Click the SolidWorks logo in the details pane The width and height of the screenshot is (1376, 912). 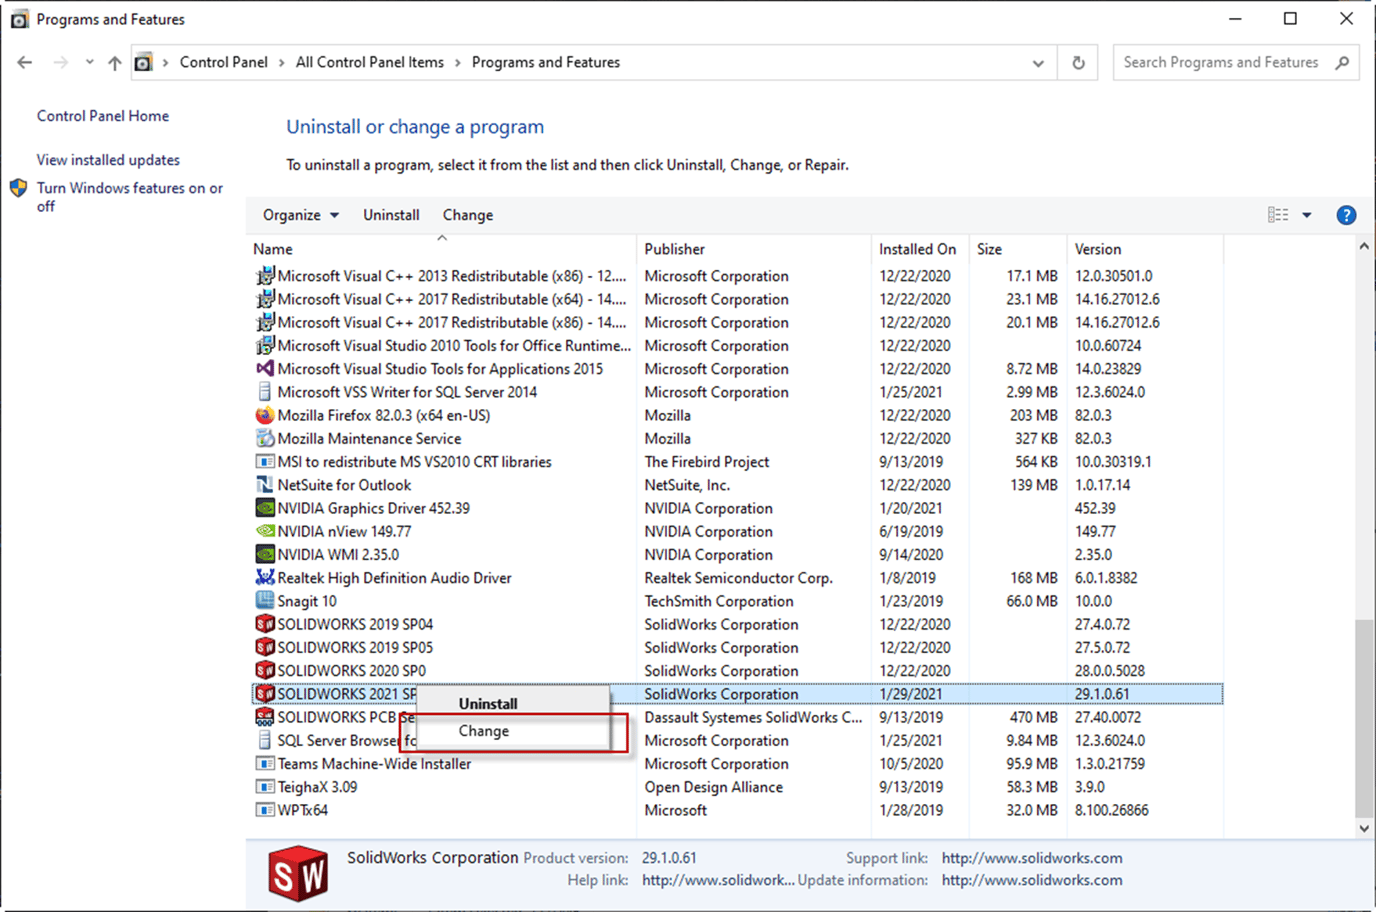point(297,873)
